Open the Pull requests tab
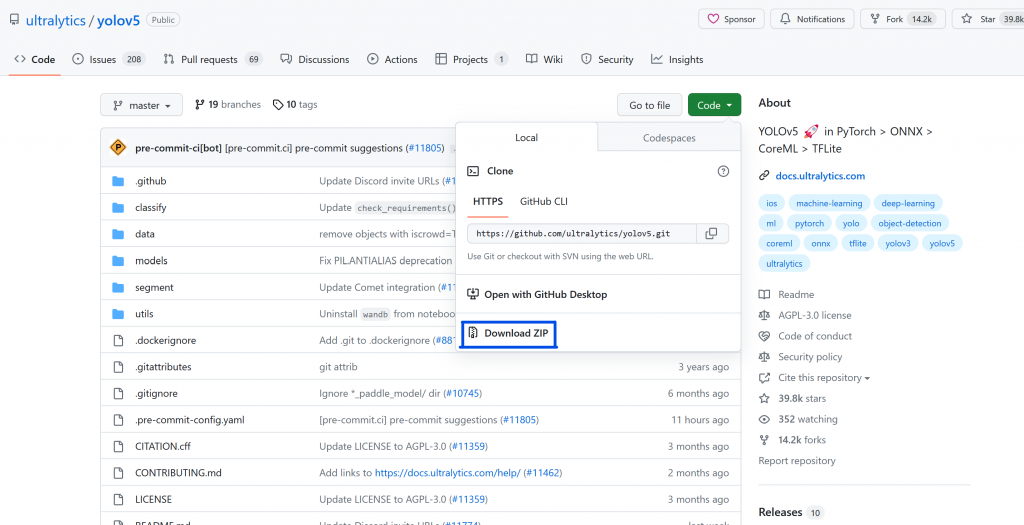 212,59
